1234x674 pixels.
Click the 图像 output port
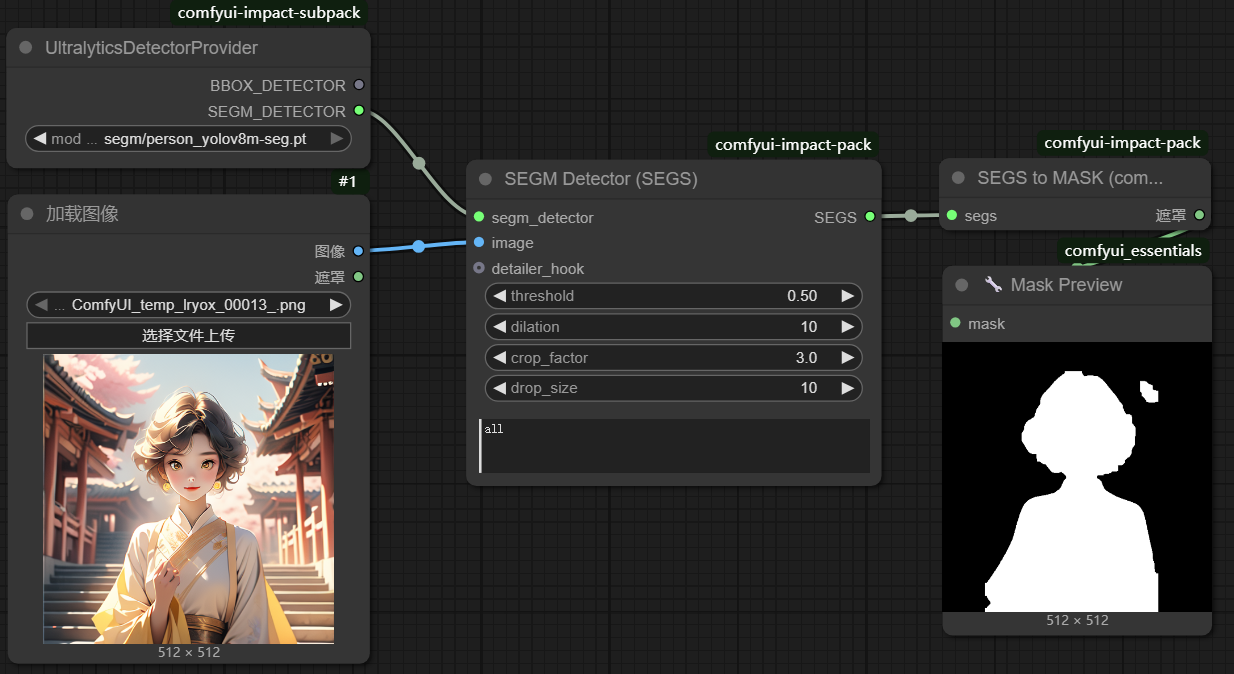(358, 251)
